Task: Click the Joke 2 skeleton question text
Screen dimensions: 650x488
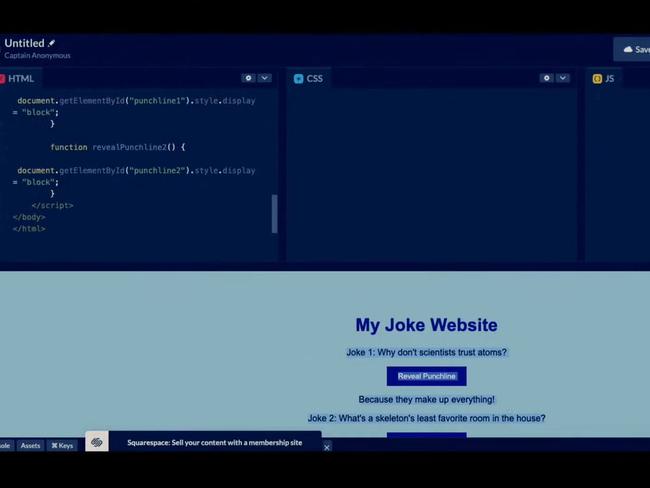Action: click(427, 418)
